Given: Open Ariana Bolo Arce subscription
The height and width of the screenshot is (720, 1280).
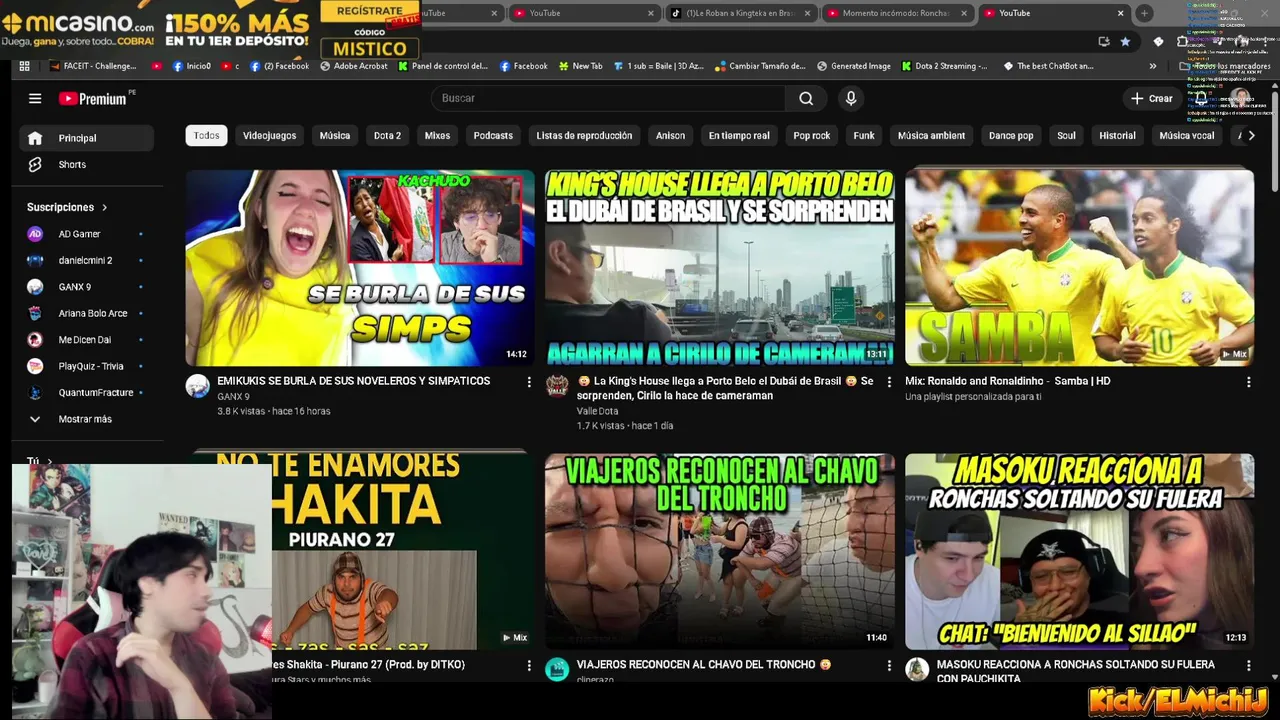Looking at the screenshot, I should coord(86,313).
